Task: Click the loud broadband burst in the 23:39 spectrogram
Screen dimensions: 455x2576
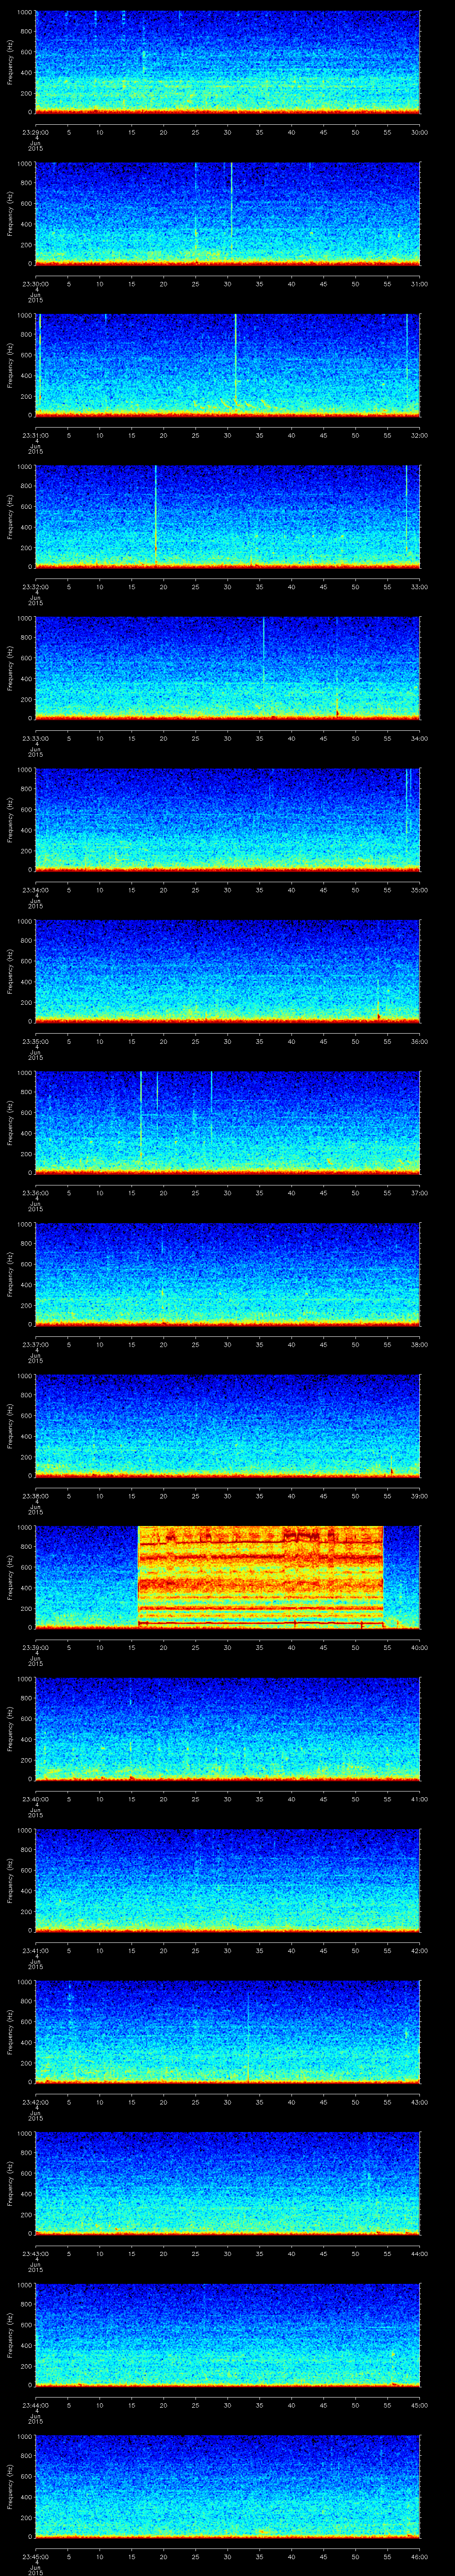Action: point(260,1577)
